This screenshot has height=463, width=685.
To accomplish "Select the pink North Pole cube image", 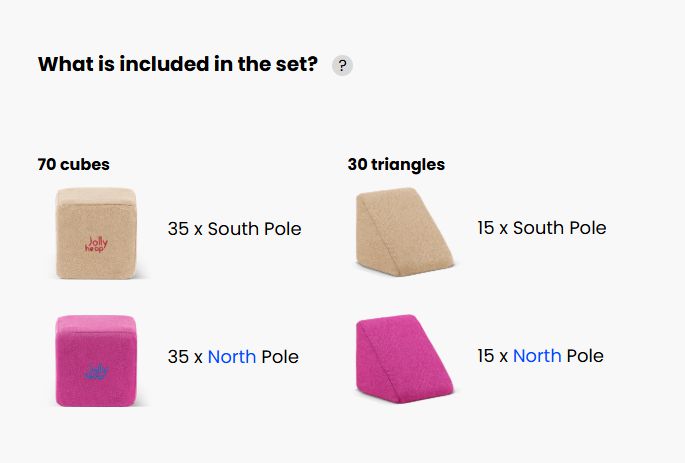I will tap(97, 358).
